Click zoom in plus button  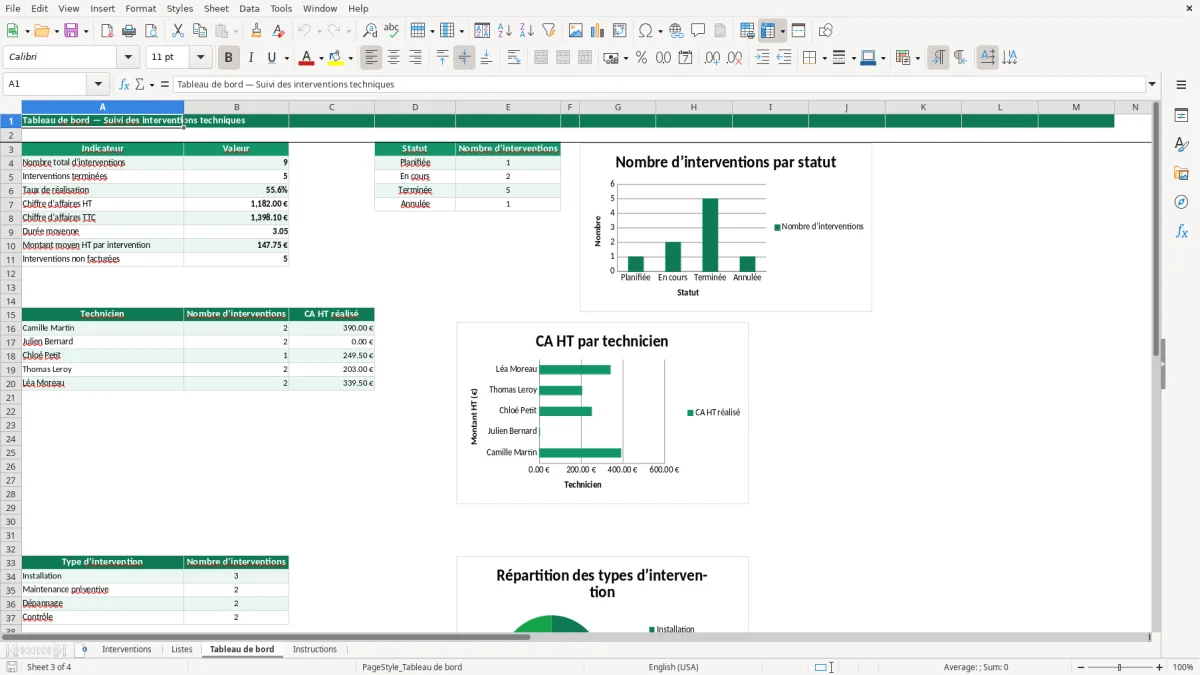coord(1160,667)
